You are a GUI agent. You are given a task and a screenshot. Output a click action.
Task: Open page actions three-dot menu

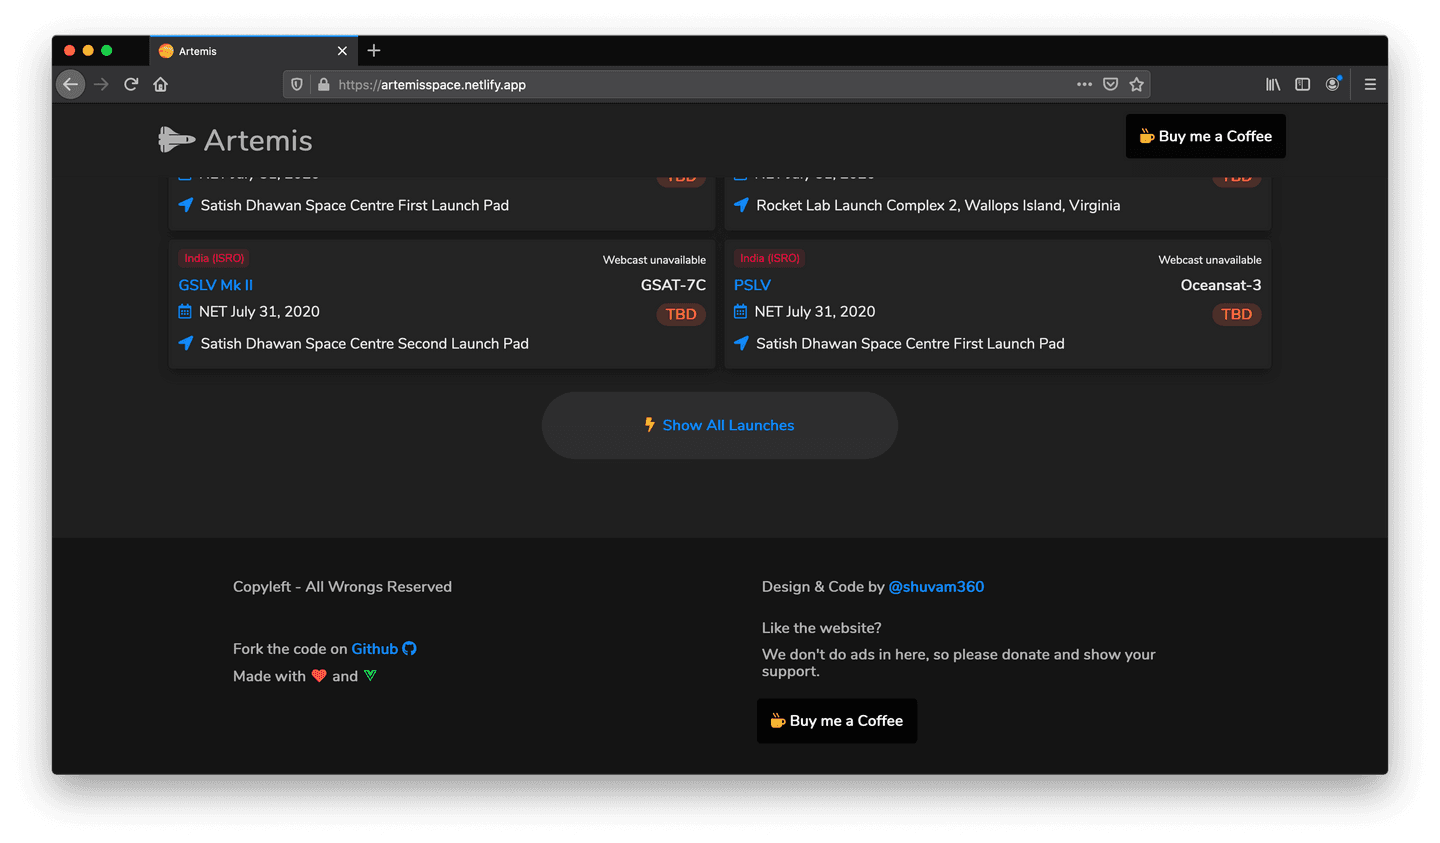point(1084,85)
